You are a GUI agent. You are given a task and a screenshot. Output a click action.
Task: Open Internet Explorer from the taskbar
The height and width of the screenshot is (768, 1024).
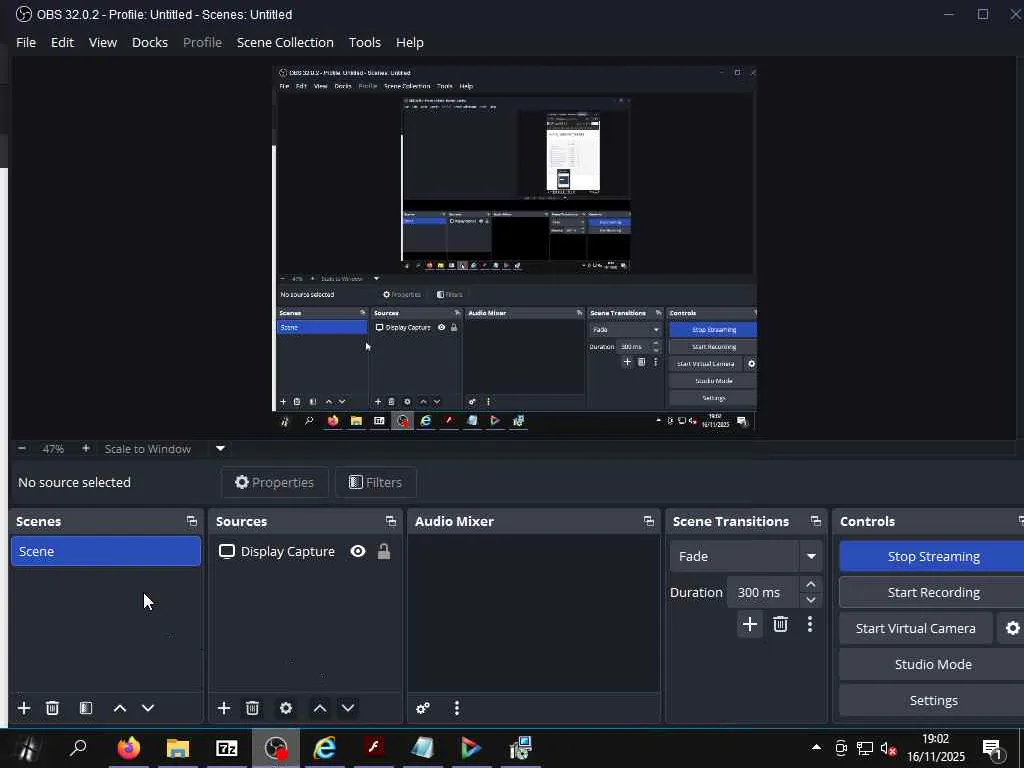point(325,748)
